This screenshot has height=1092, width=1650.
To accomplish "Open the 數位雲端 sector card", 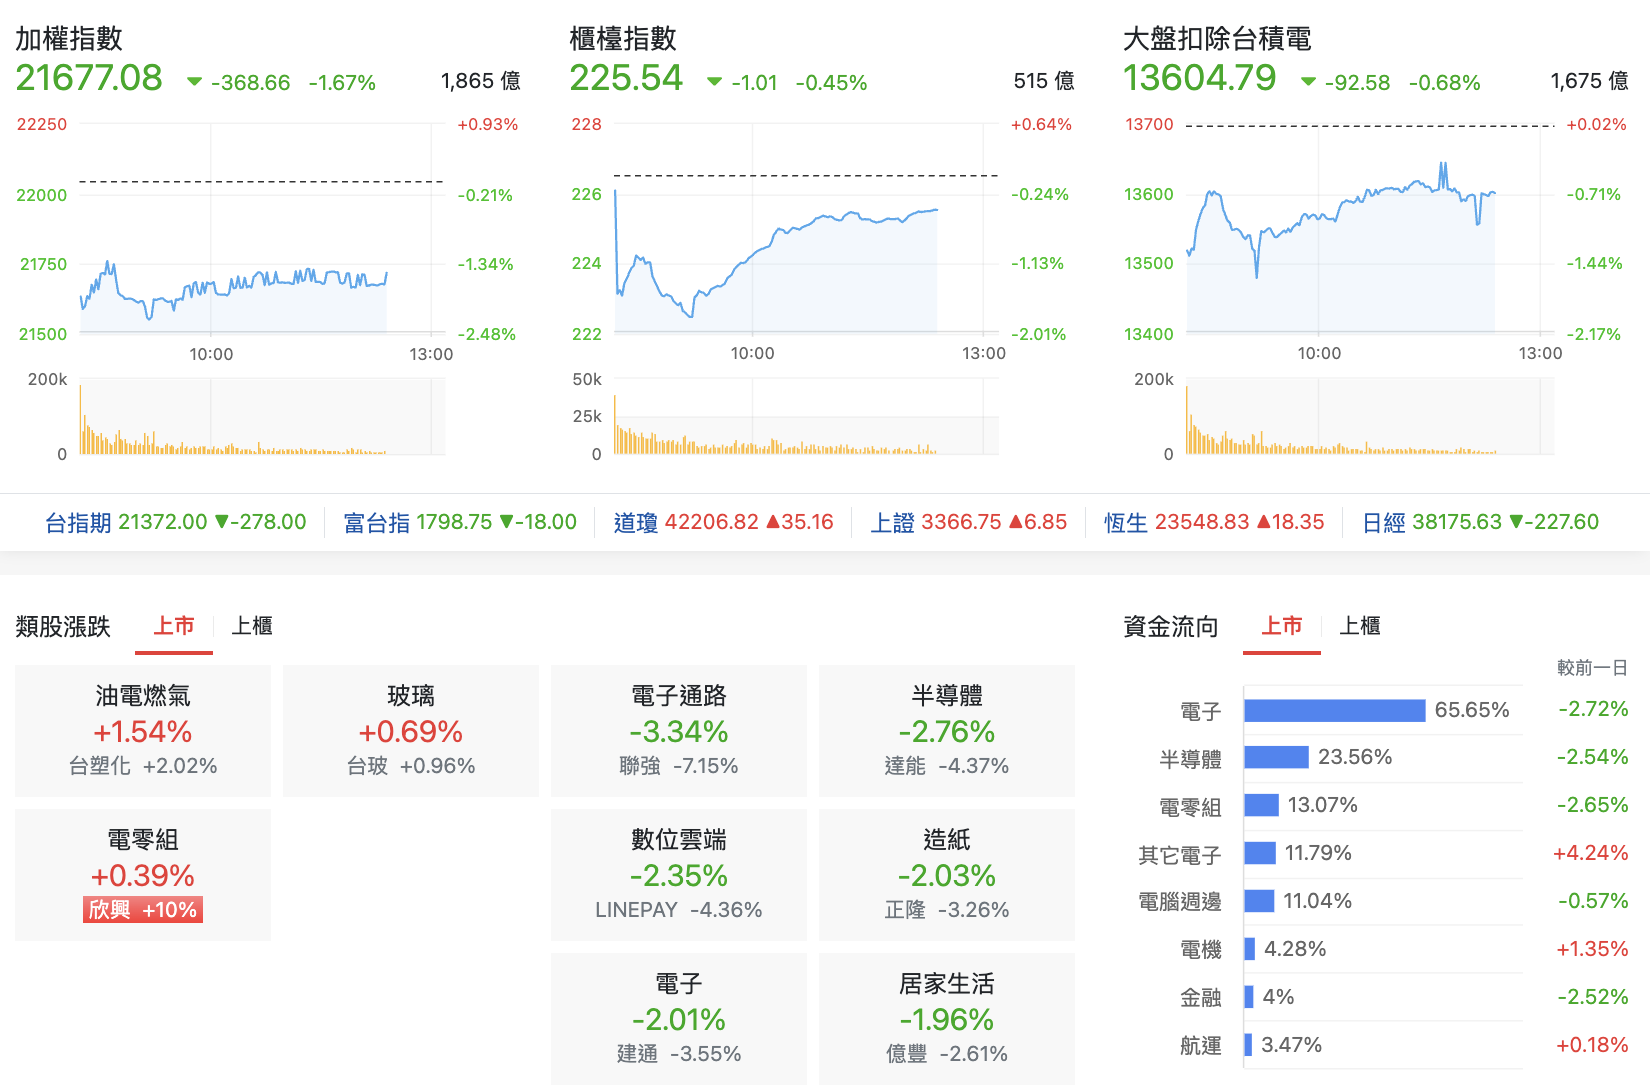I will (679, 875).
